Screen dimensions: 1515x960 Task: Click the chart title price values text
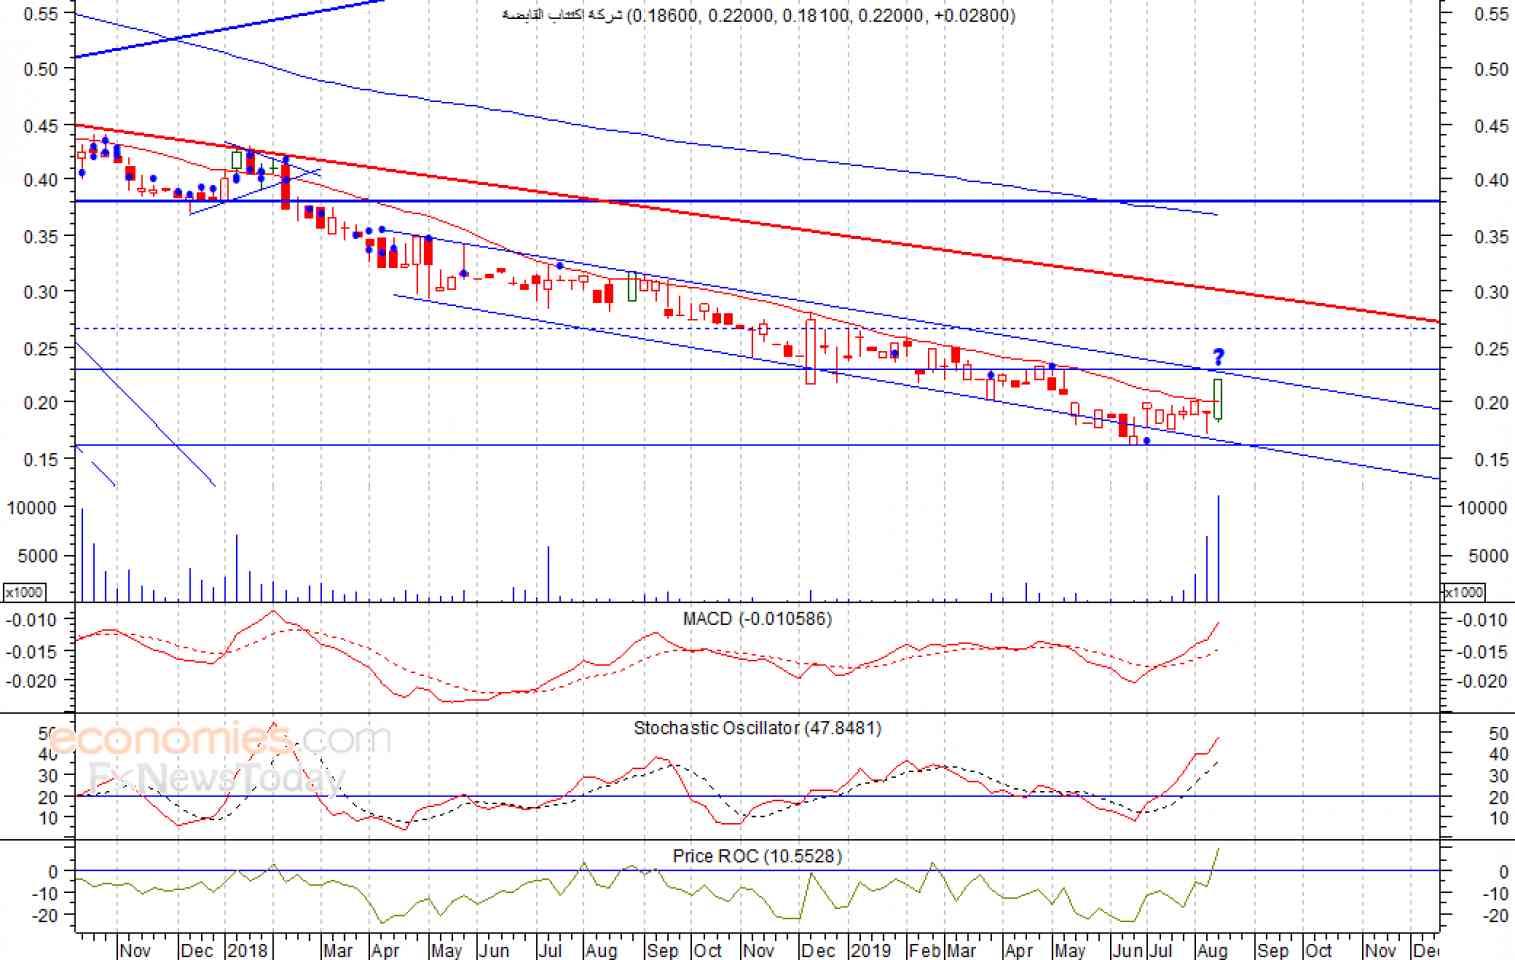(x=821, y=15)
